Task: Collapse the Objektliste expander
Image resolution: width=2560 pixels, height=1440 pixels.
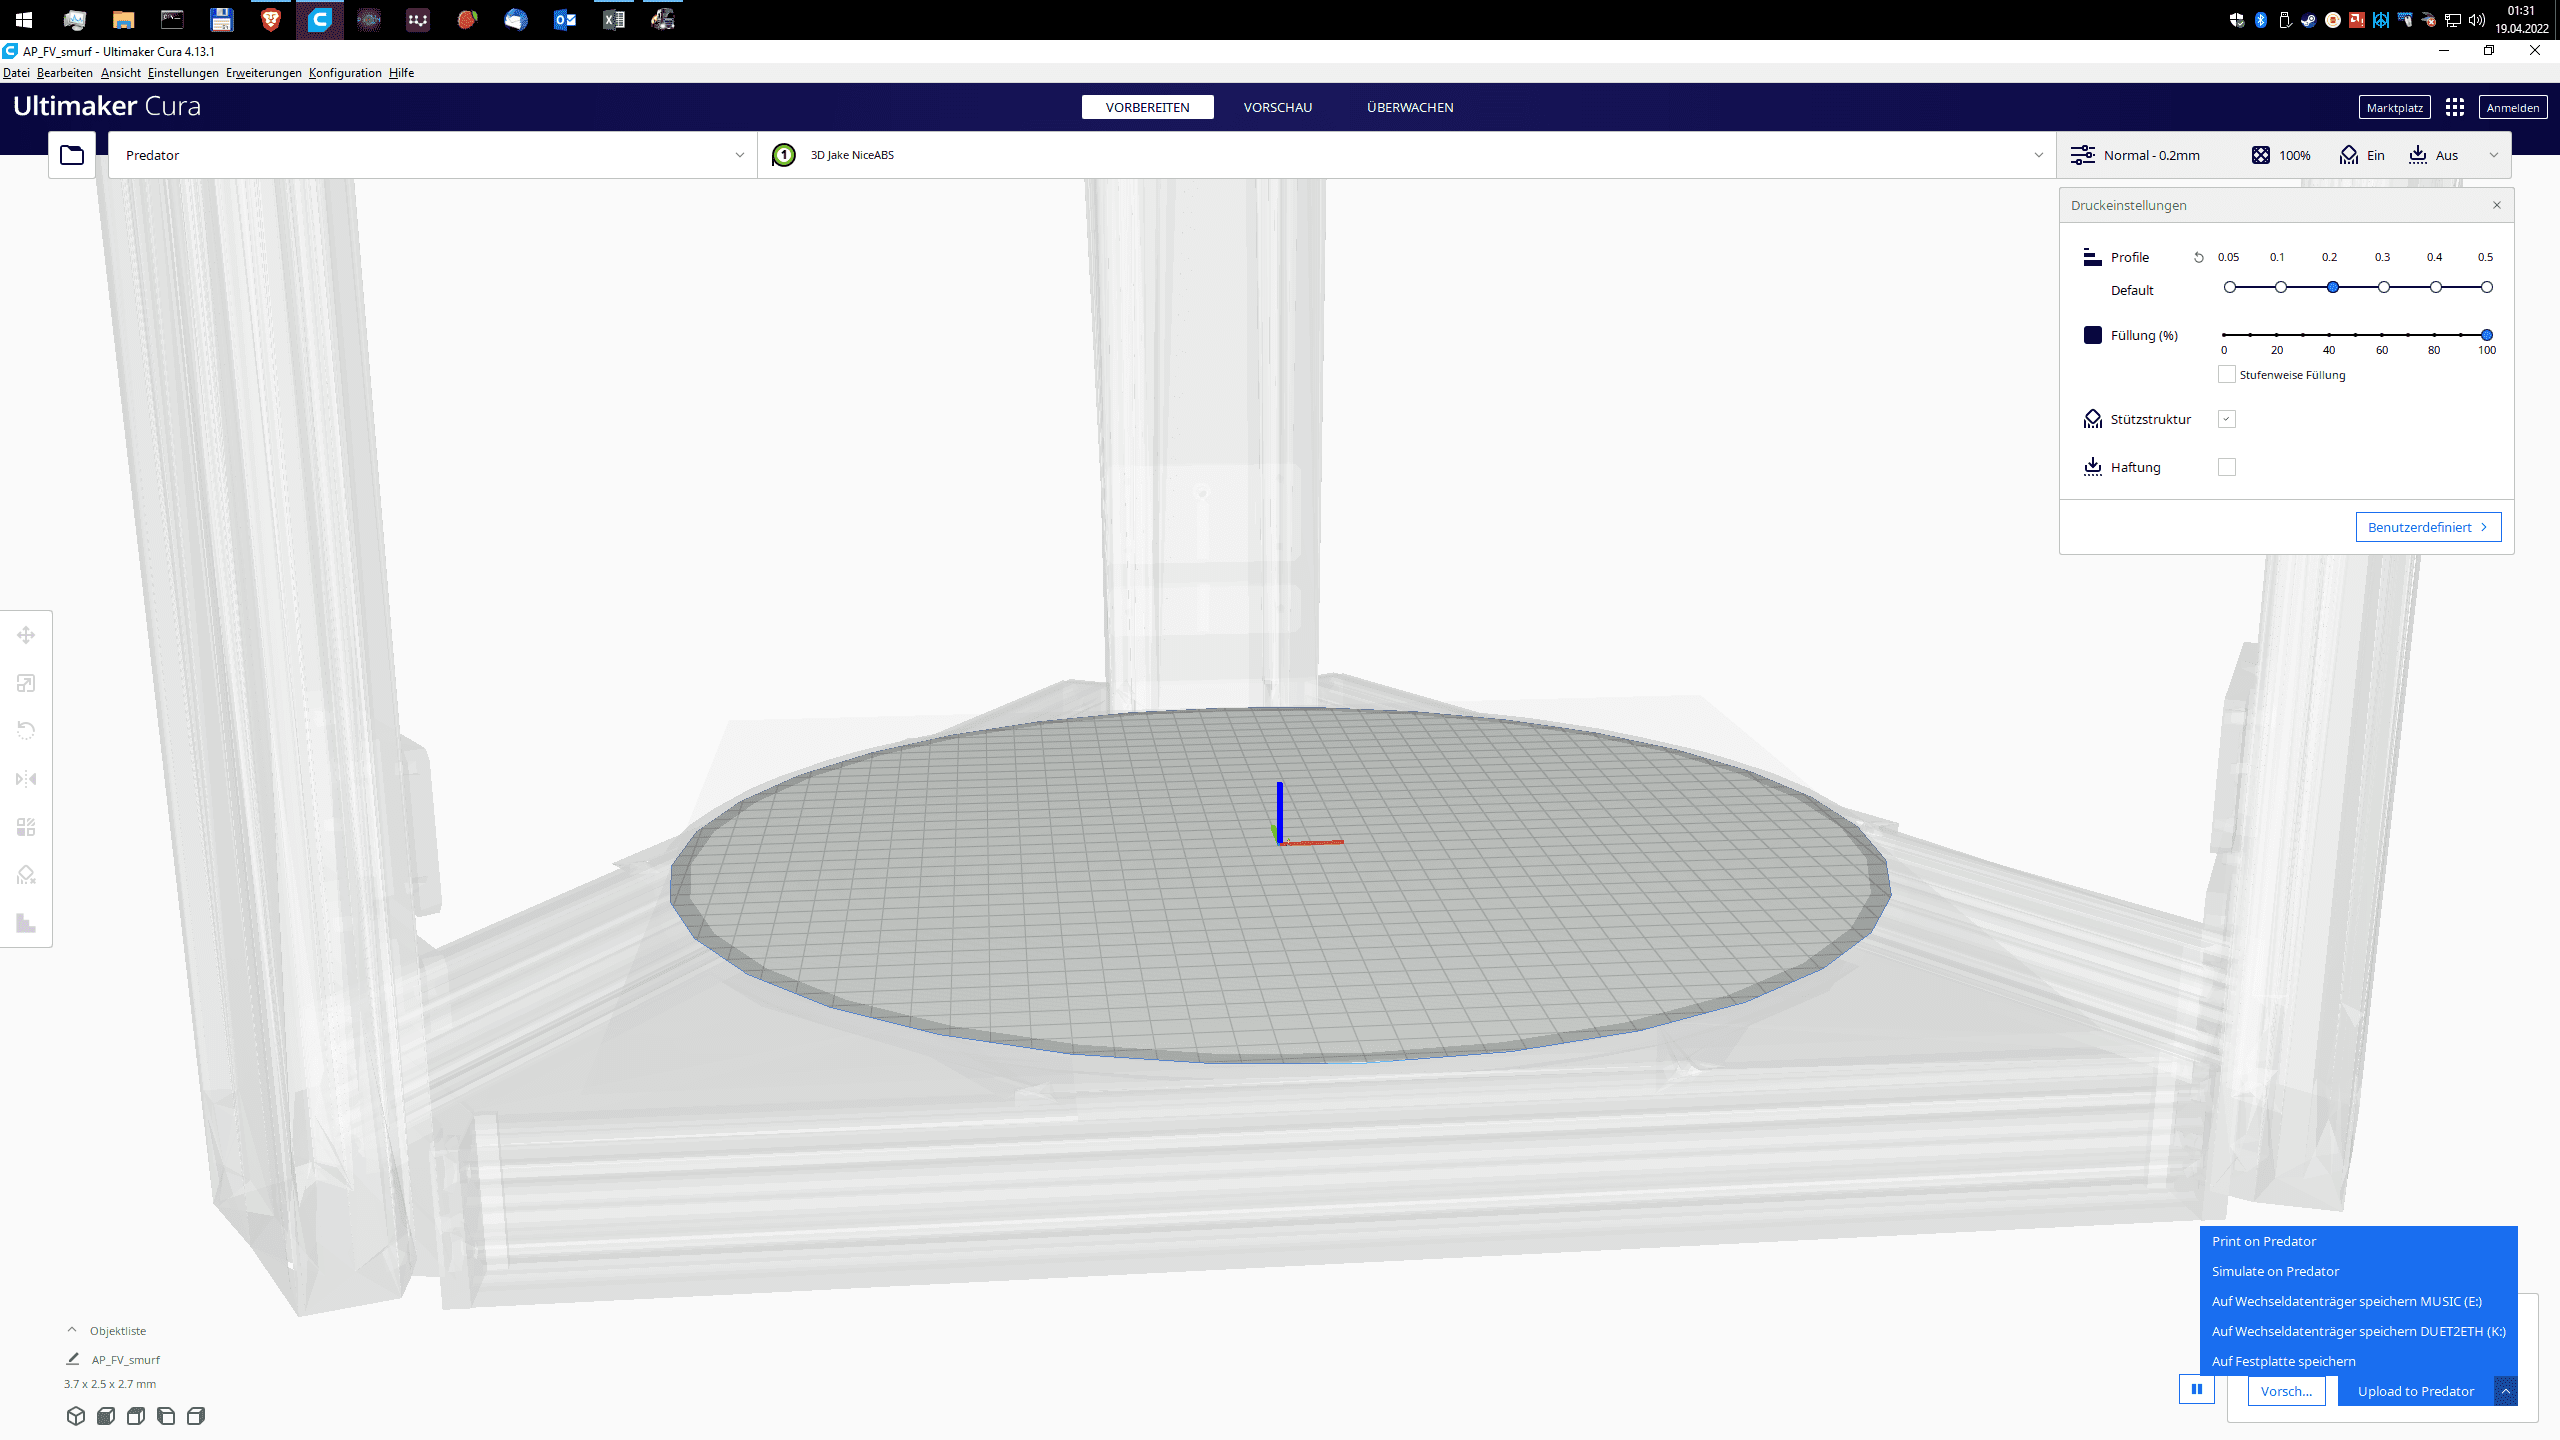Action: click(72, 1330)
